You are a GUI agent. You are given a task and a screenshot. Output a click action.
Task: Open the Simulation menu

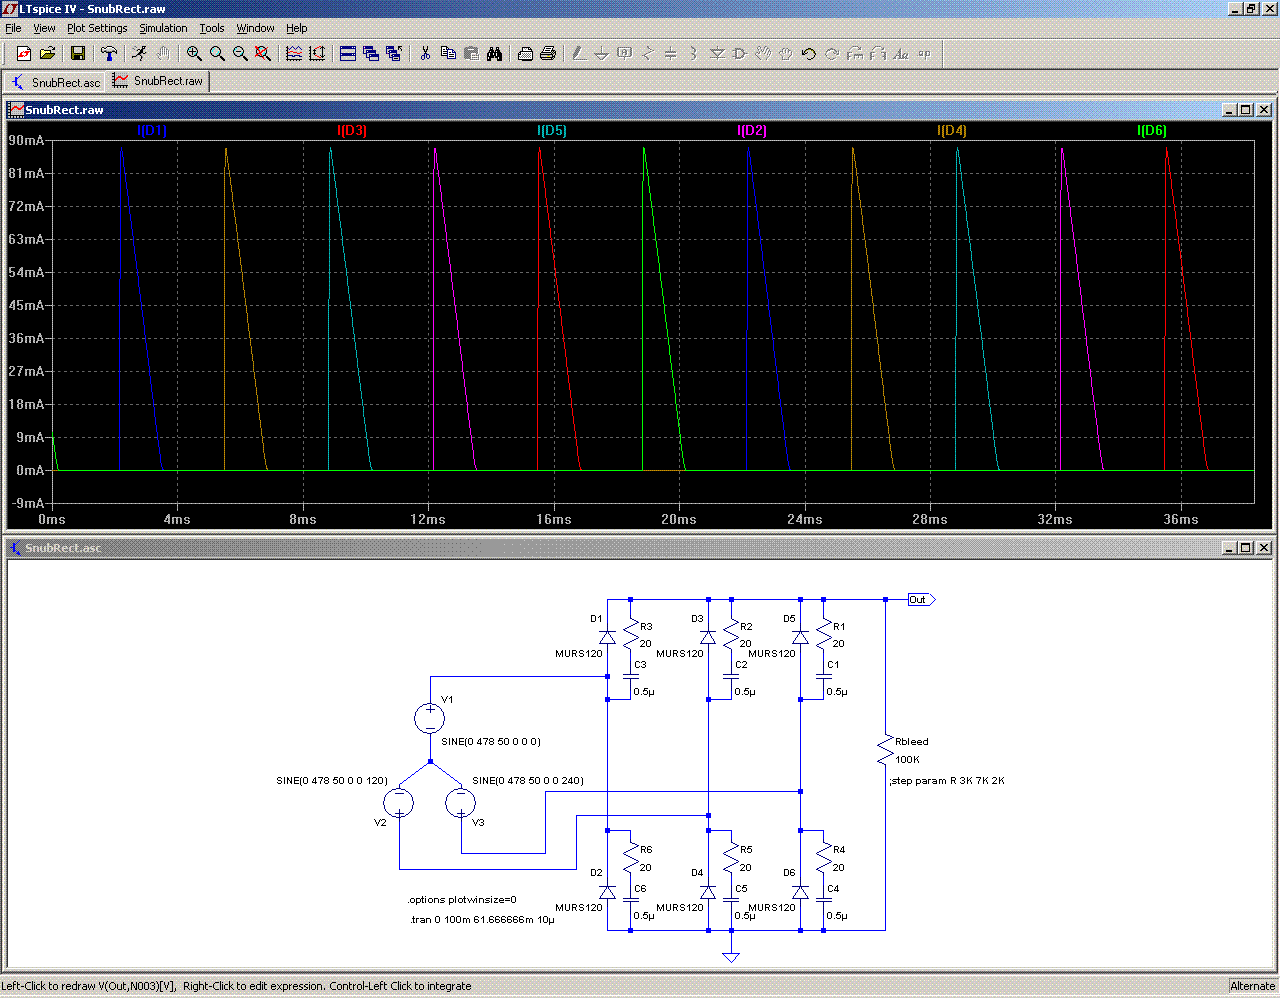[x=163, y=28]
